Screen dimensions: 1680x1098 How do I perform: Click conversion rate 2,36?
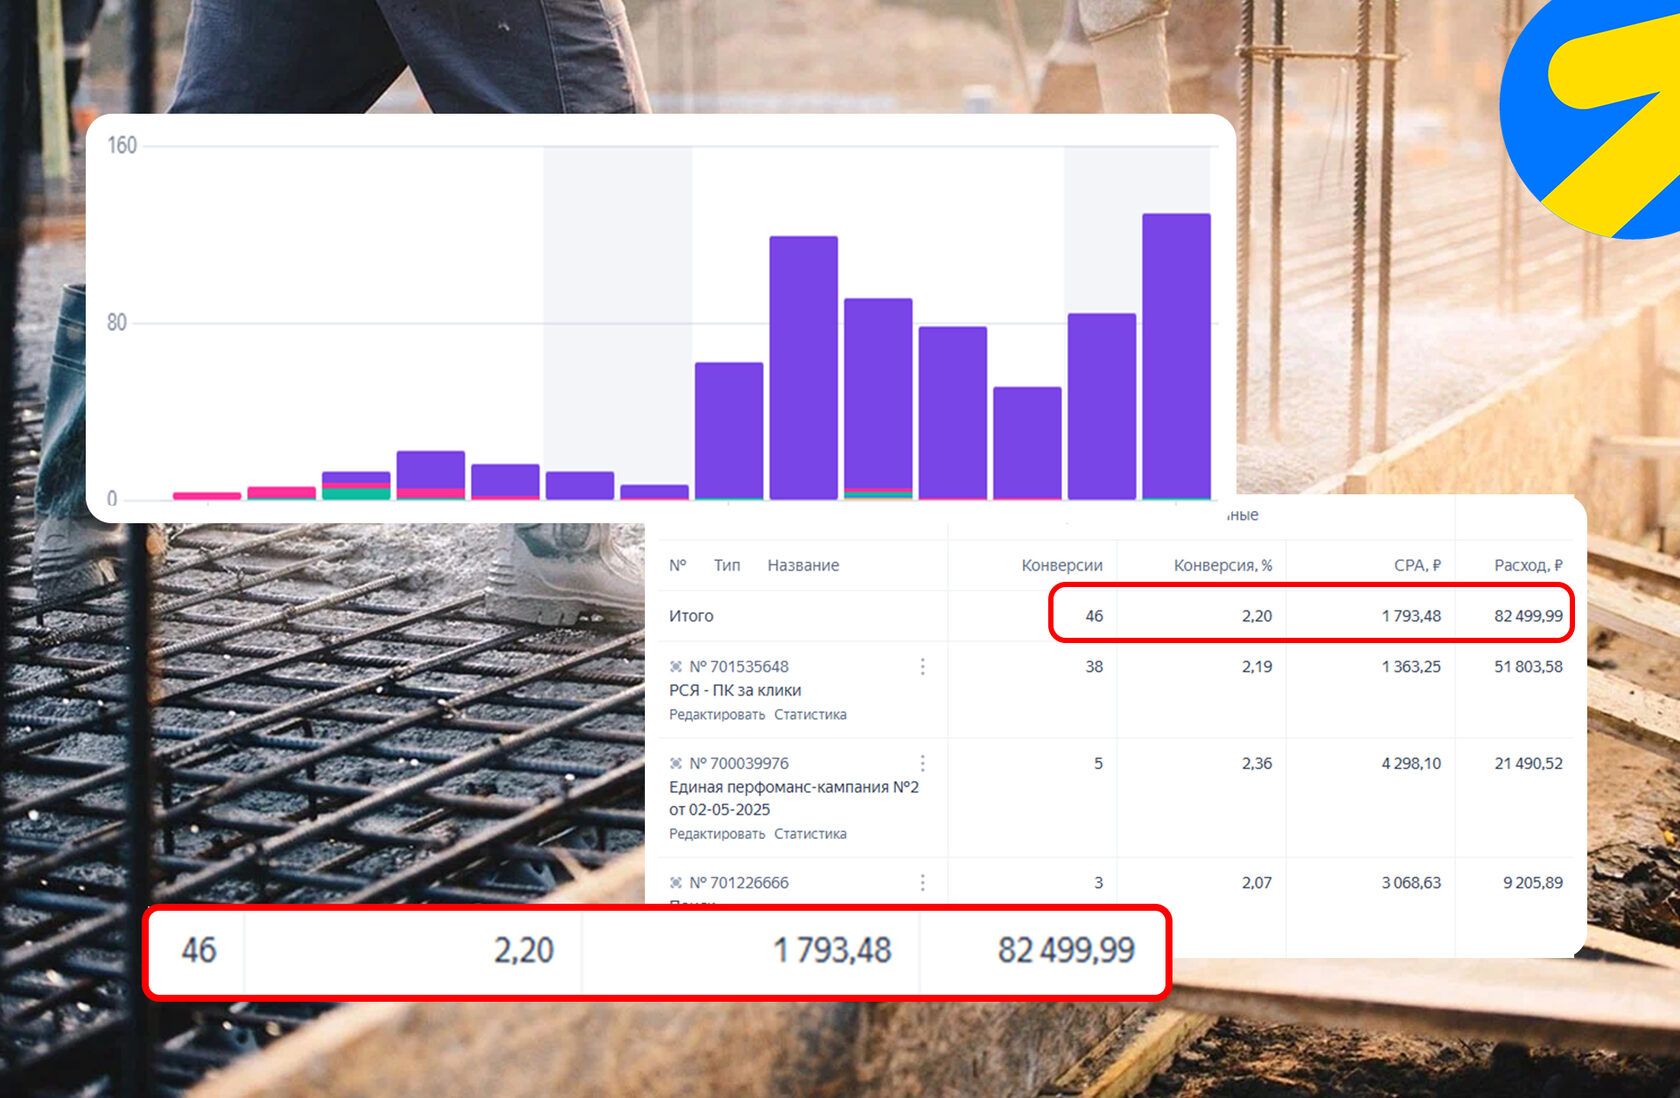tap(1257, 763)
